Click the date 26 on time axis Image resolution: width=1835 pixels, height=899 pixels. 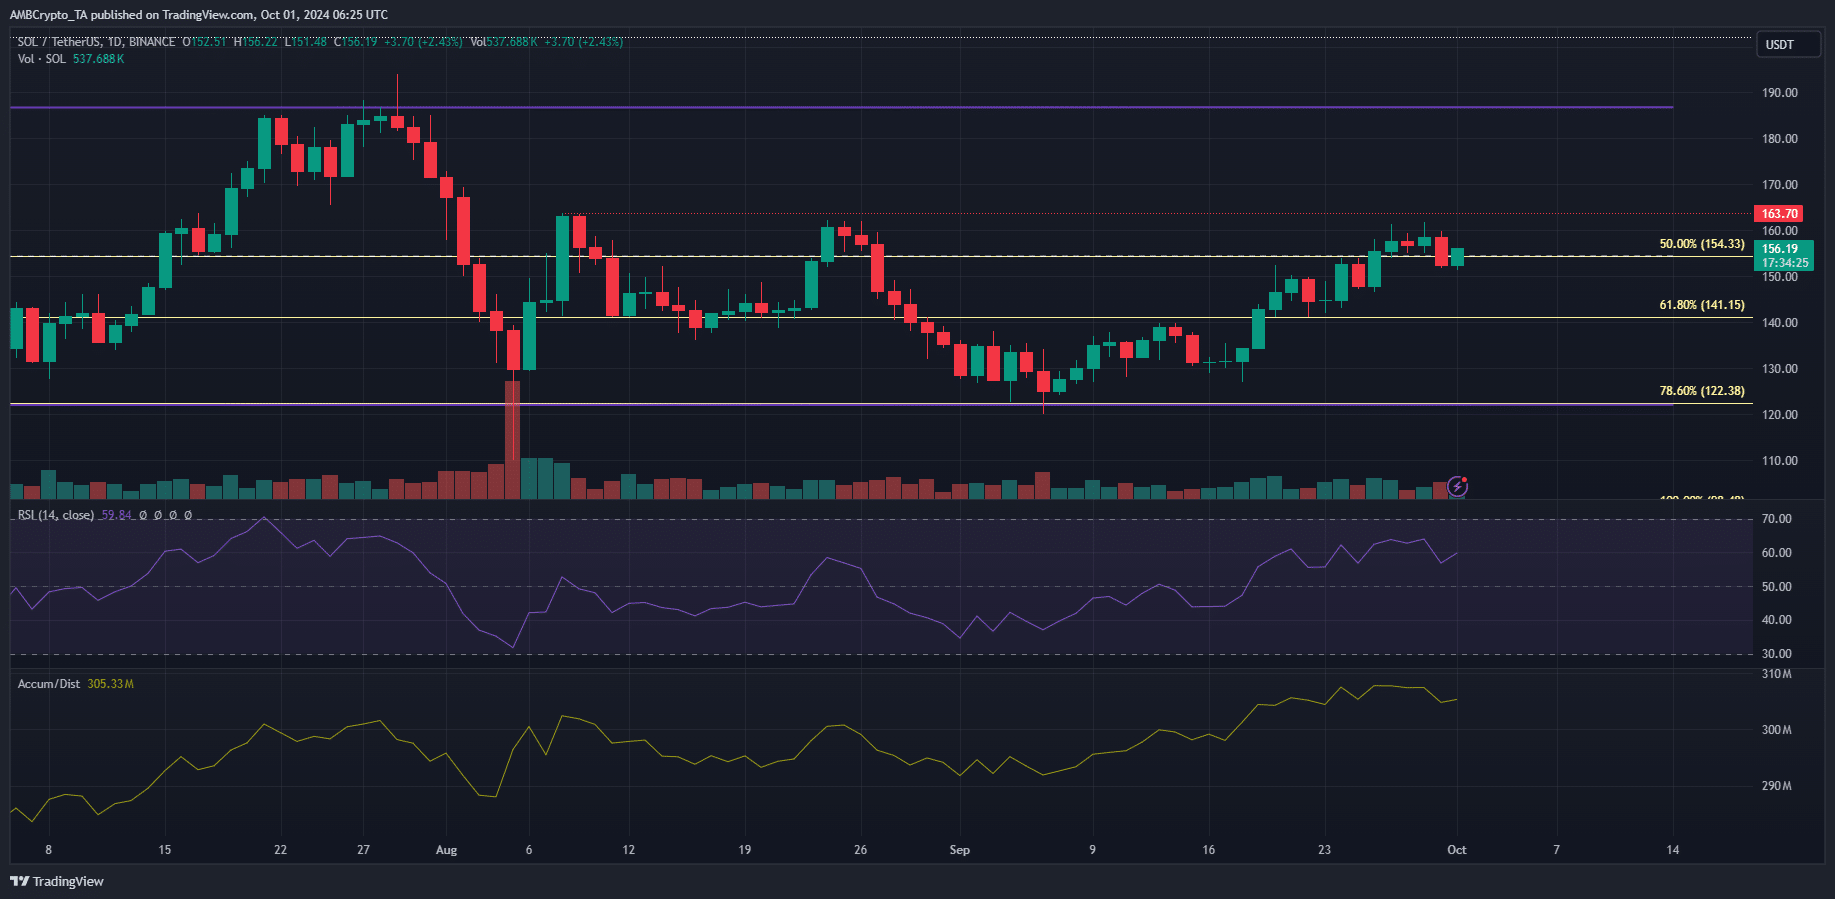860,850
